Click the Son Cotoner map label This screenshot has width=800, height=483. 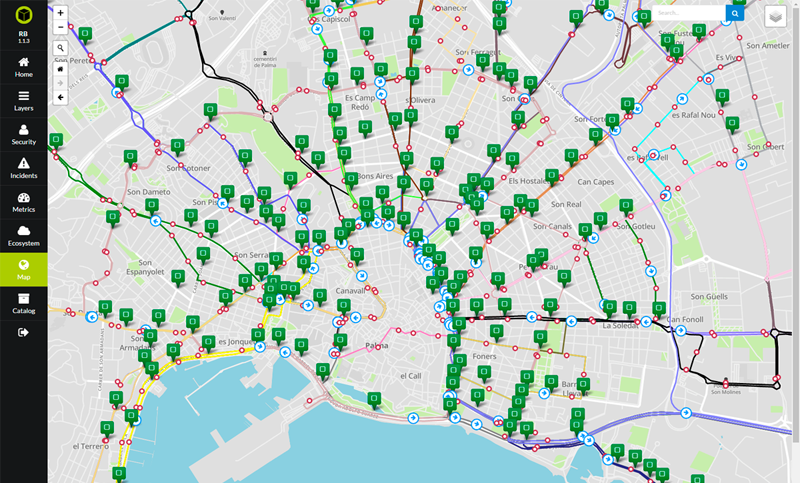pos(188,168)
